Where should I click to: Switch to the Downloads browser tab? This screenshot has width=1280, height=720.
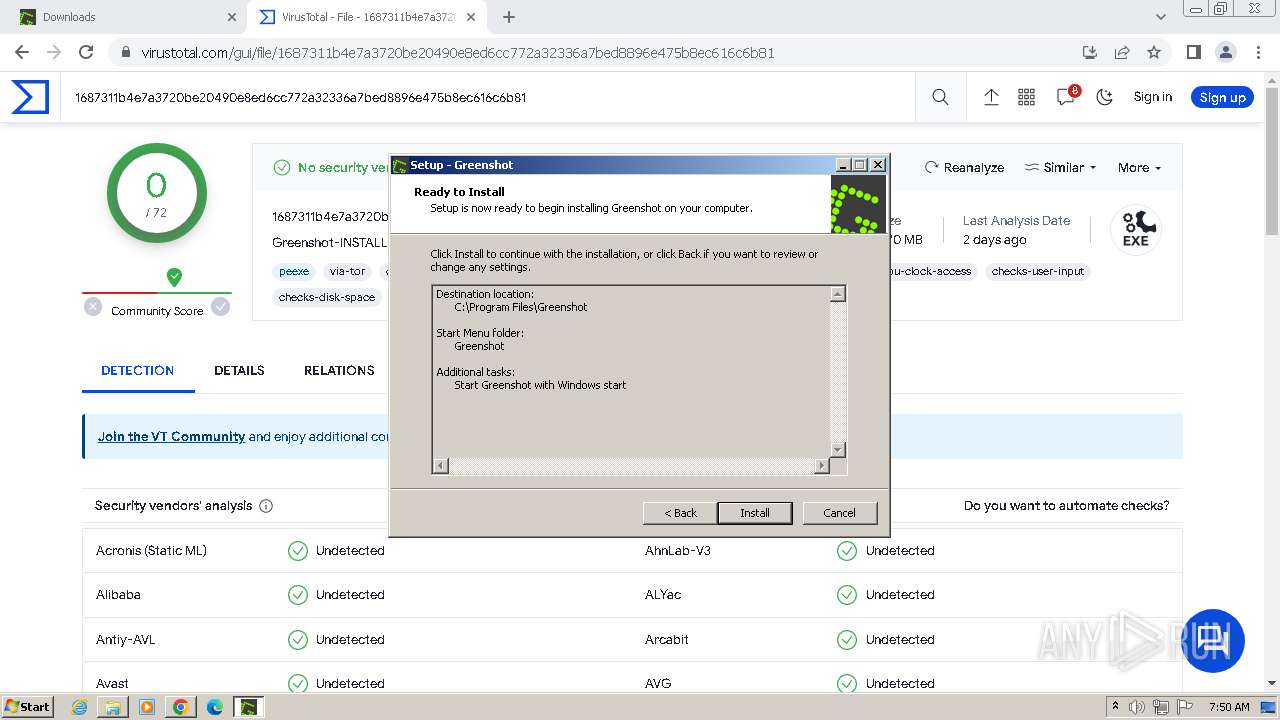click(x=127, y=17)
